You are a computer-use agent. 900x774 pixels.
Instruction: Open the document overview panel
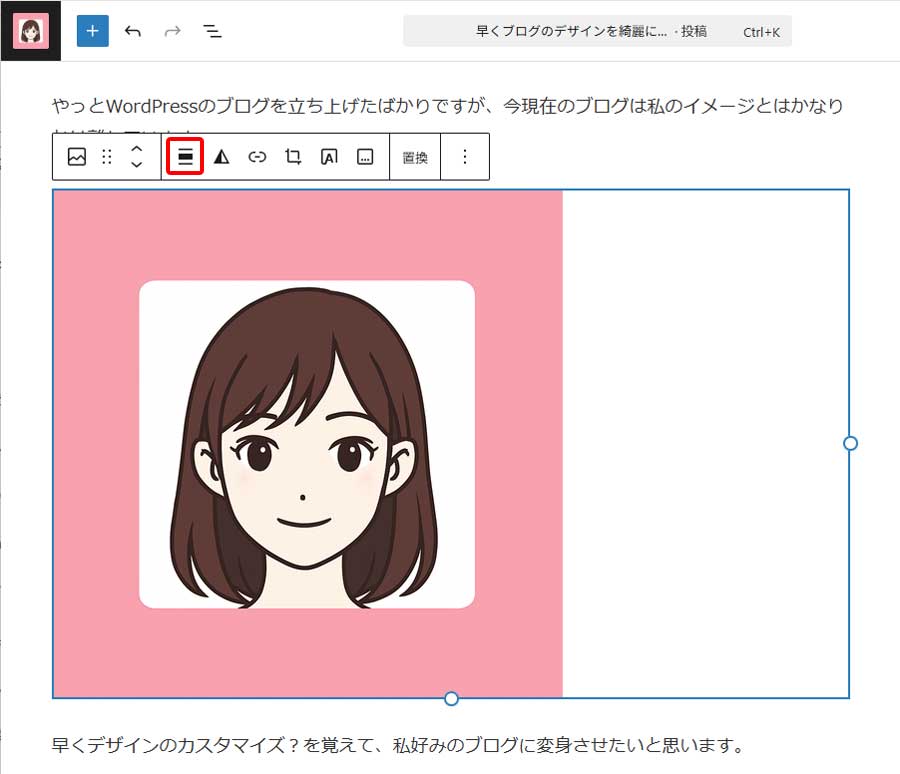click(211, 31)
